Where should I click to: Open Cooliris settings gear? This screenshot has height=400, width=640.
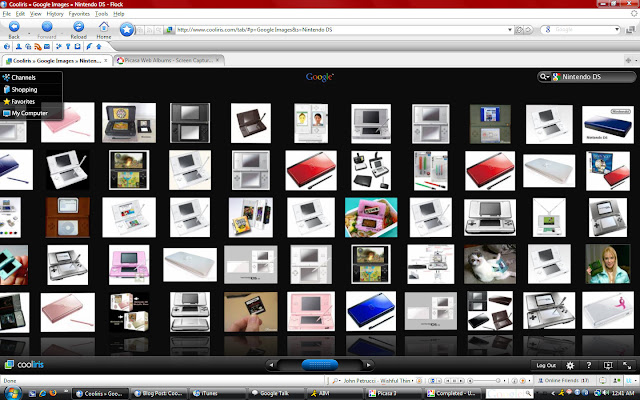tap(570, 365)
